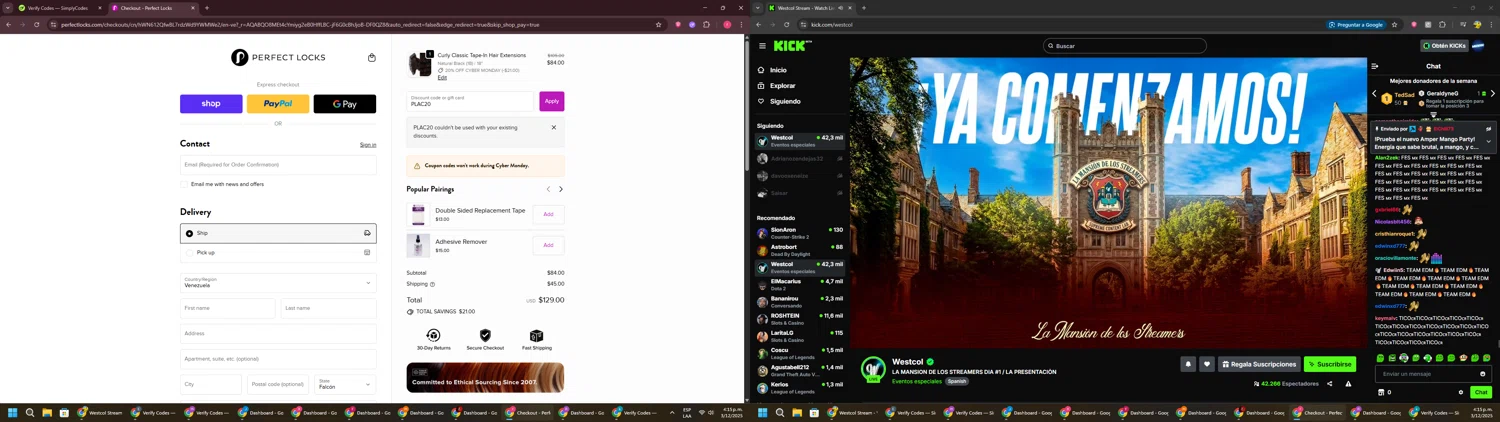Turn on notifications bell for Westcol
Viewport: 1500px width, 422px height.
coord(1188,364)
